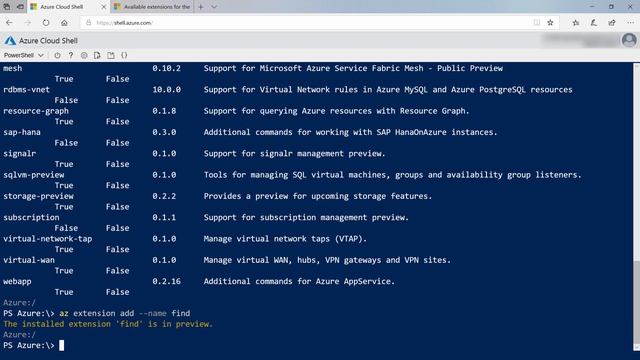Click rdbms-vnet version 10.0.0
Image resolution: width=640 pixels, height=360 pixels.
point(167,89)
